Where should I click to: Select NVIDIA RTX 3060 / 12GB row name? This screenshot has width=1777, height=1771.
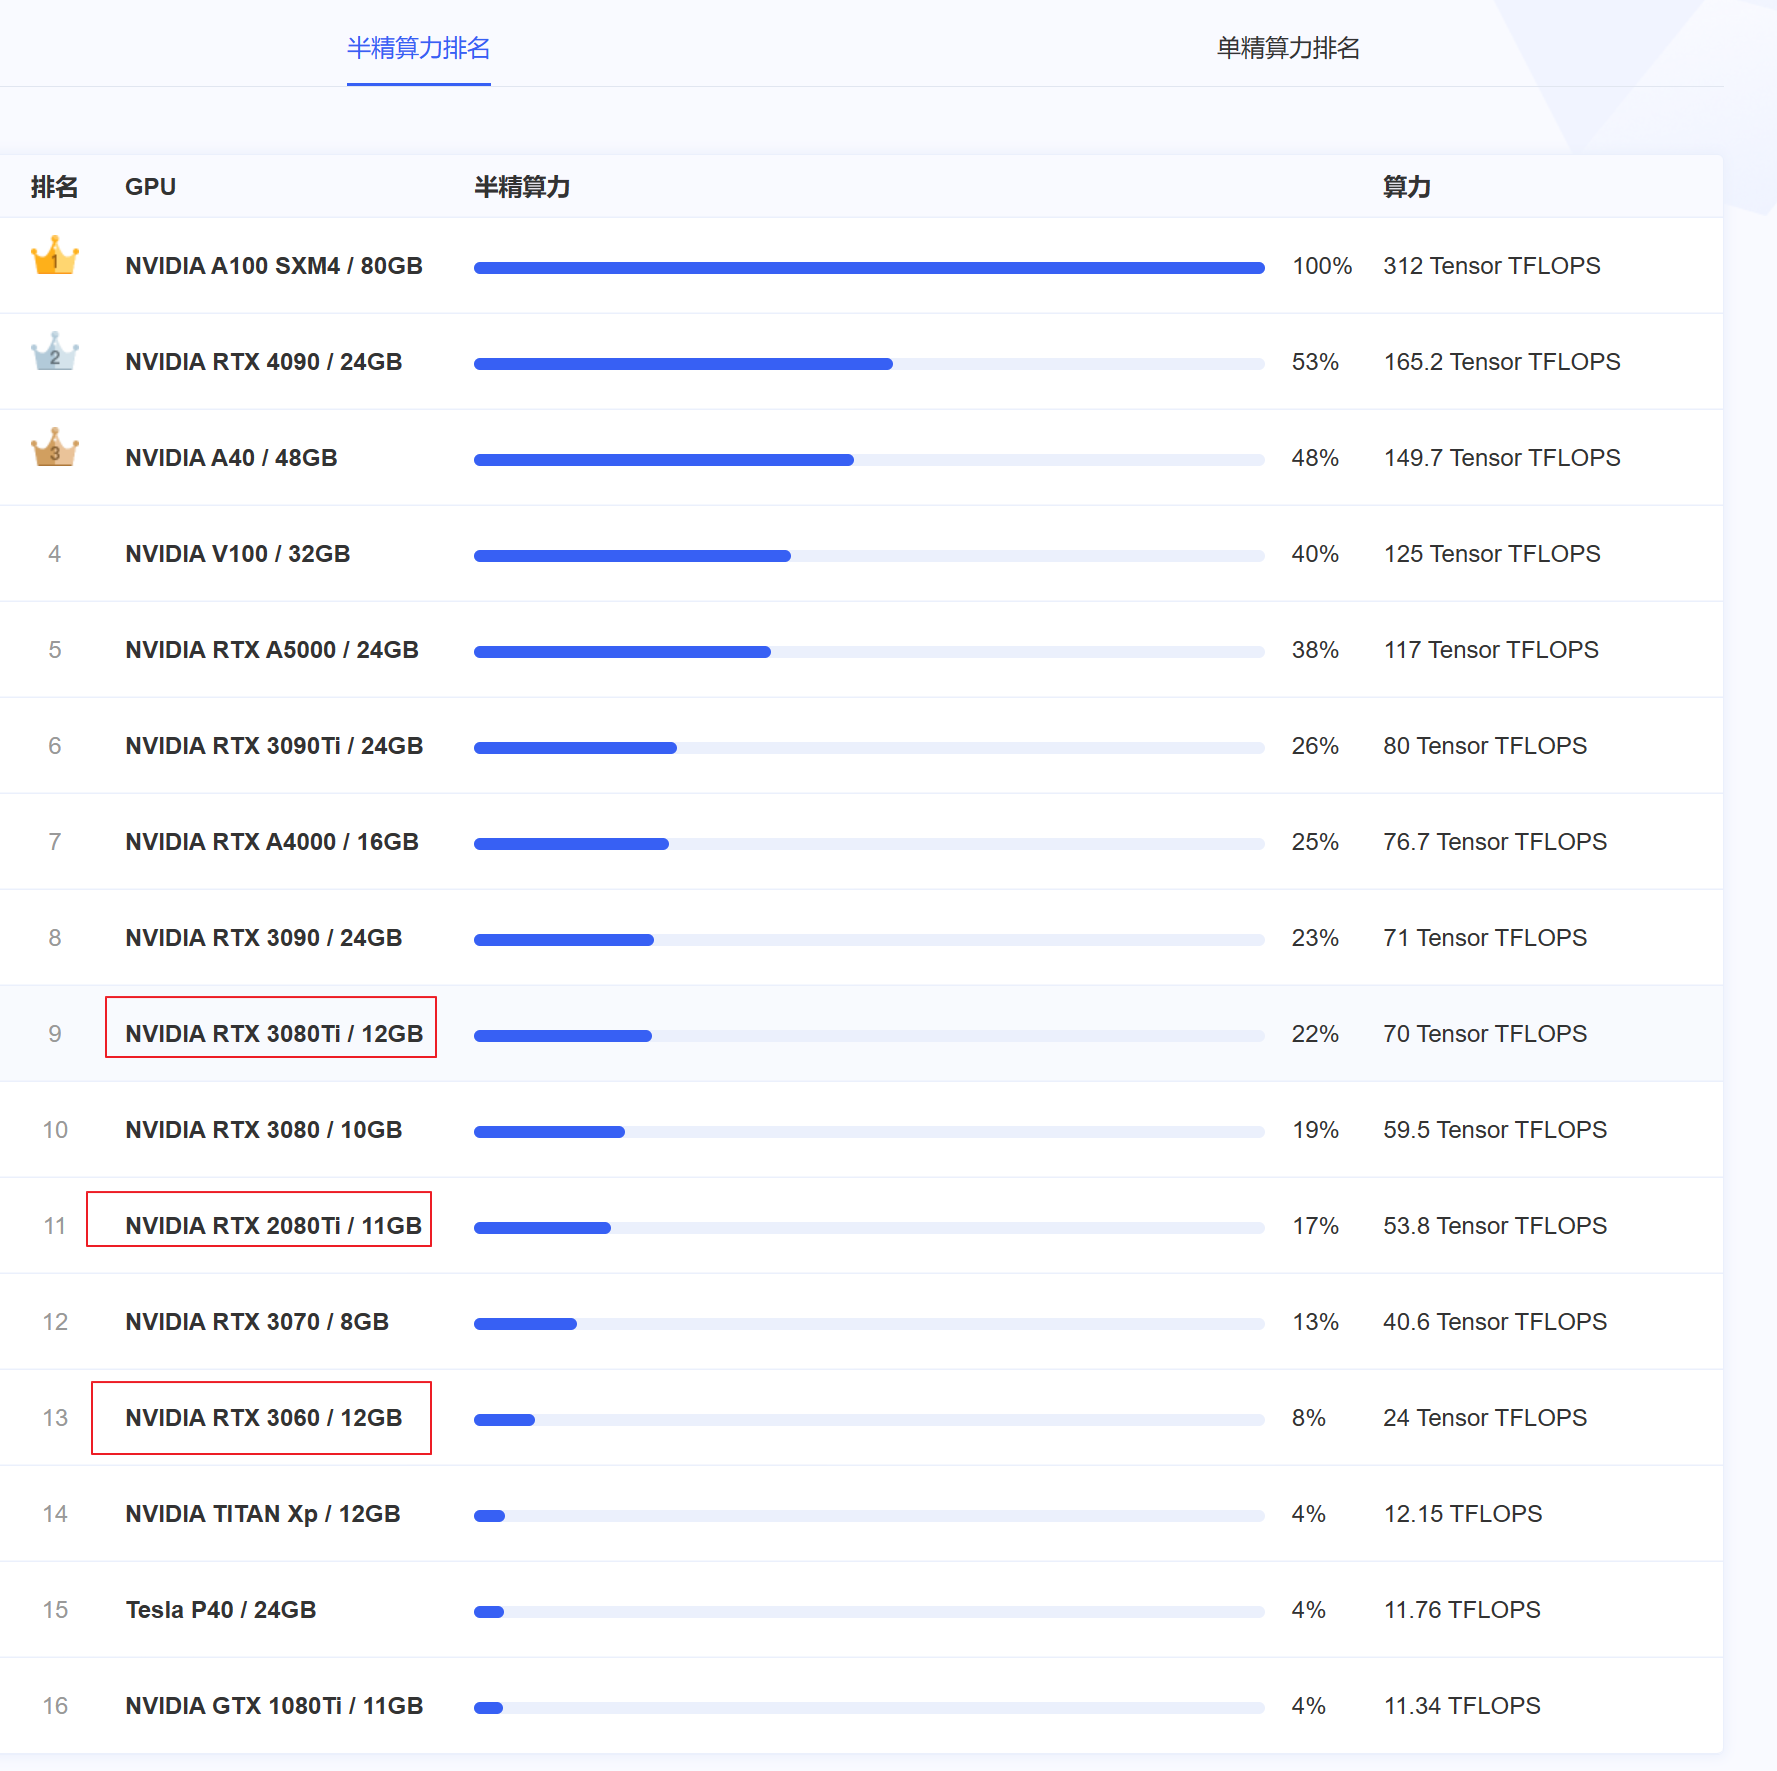[x=264, y=1418]
